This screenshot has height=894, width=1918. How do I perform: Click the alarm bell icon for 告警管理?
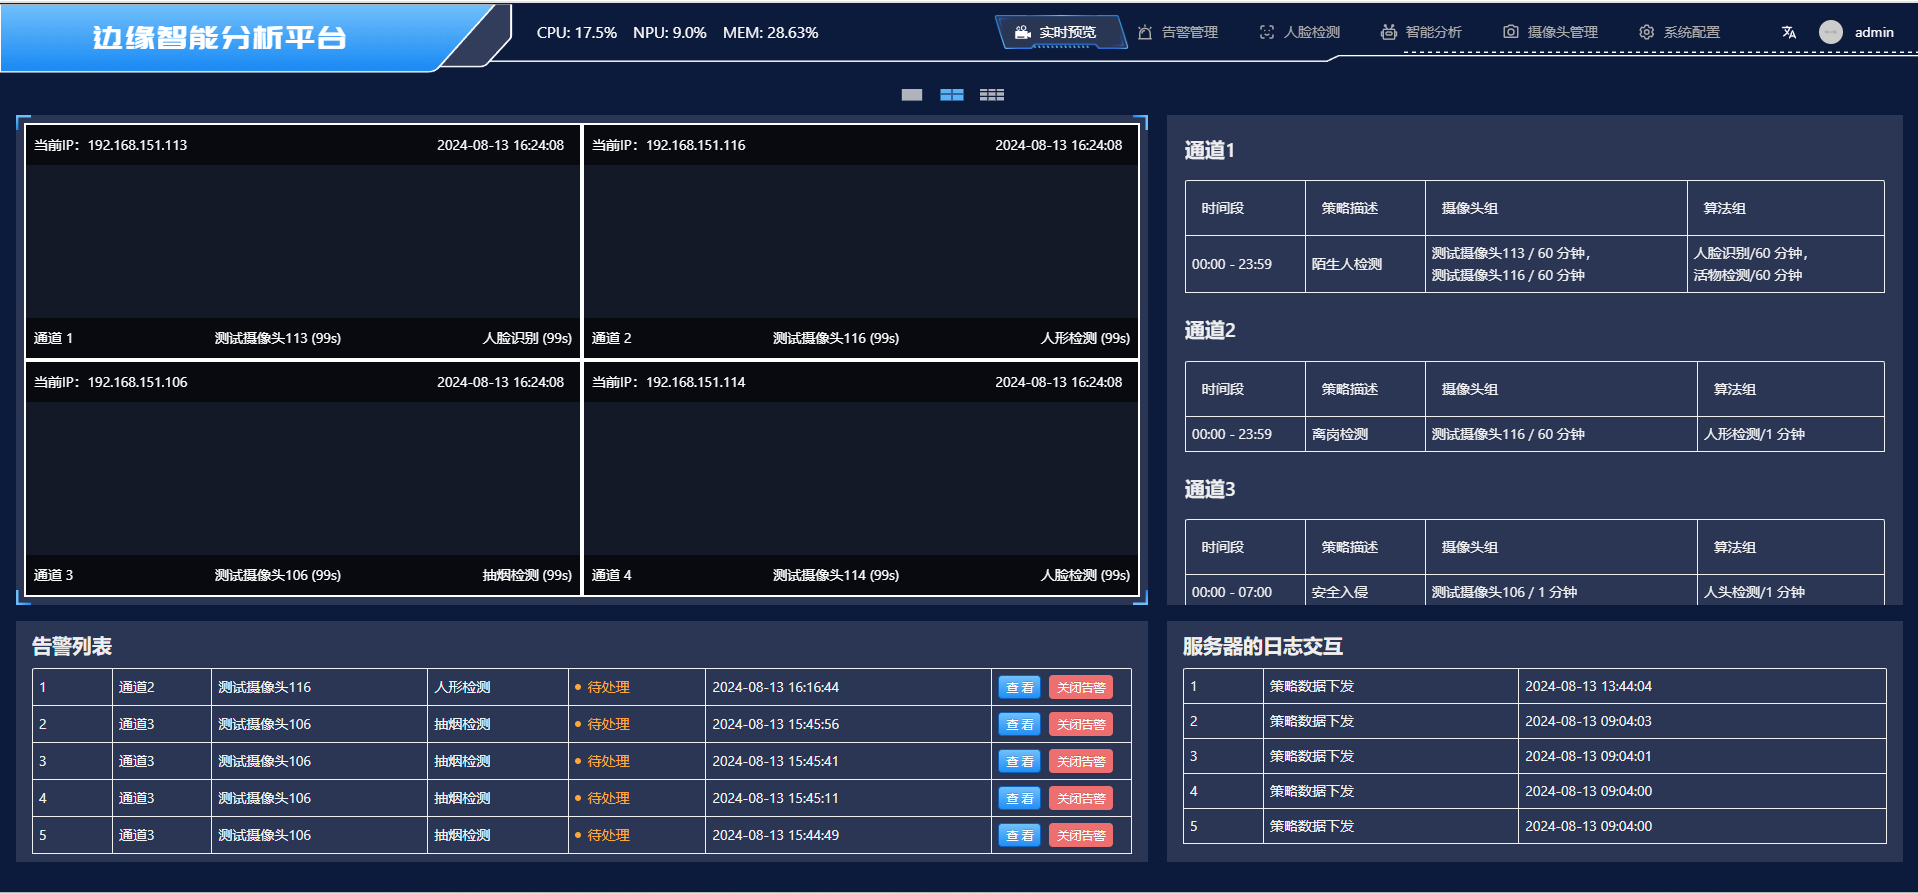coord(1145,32)
